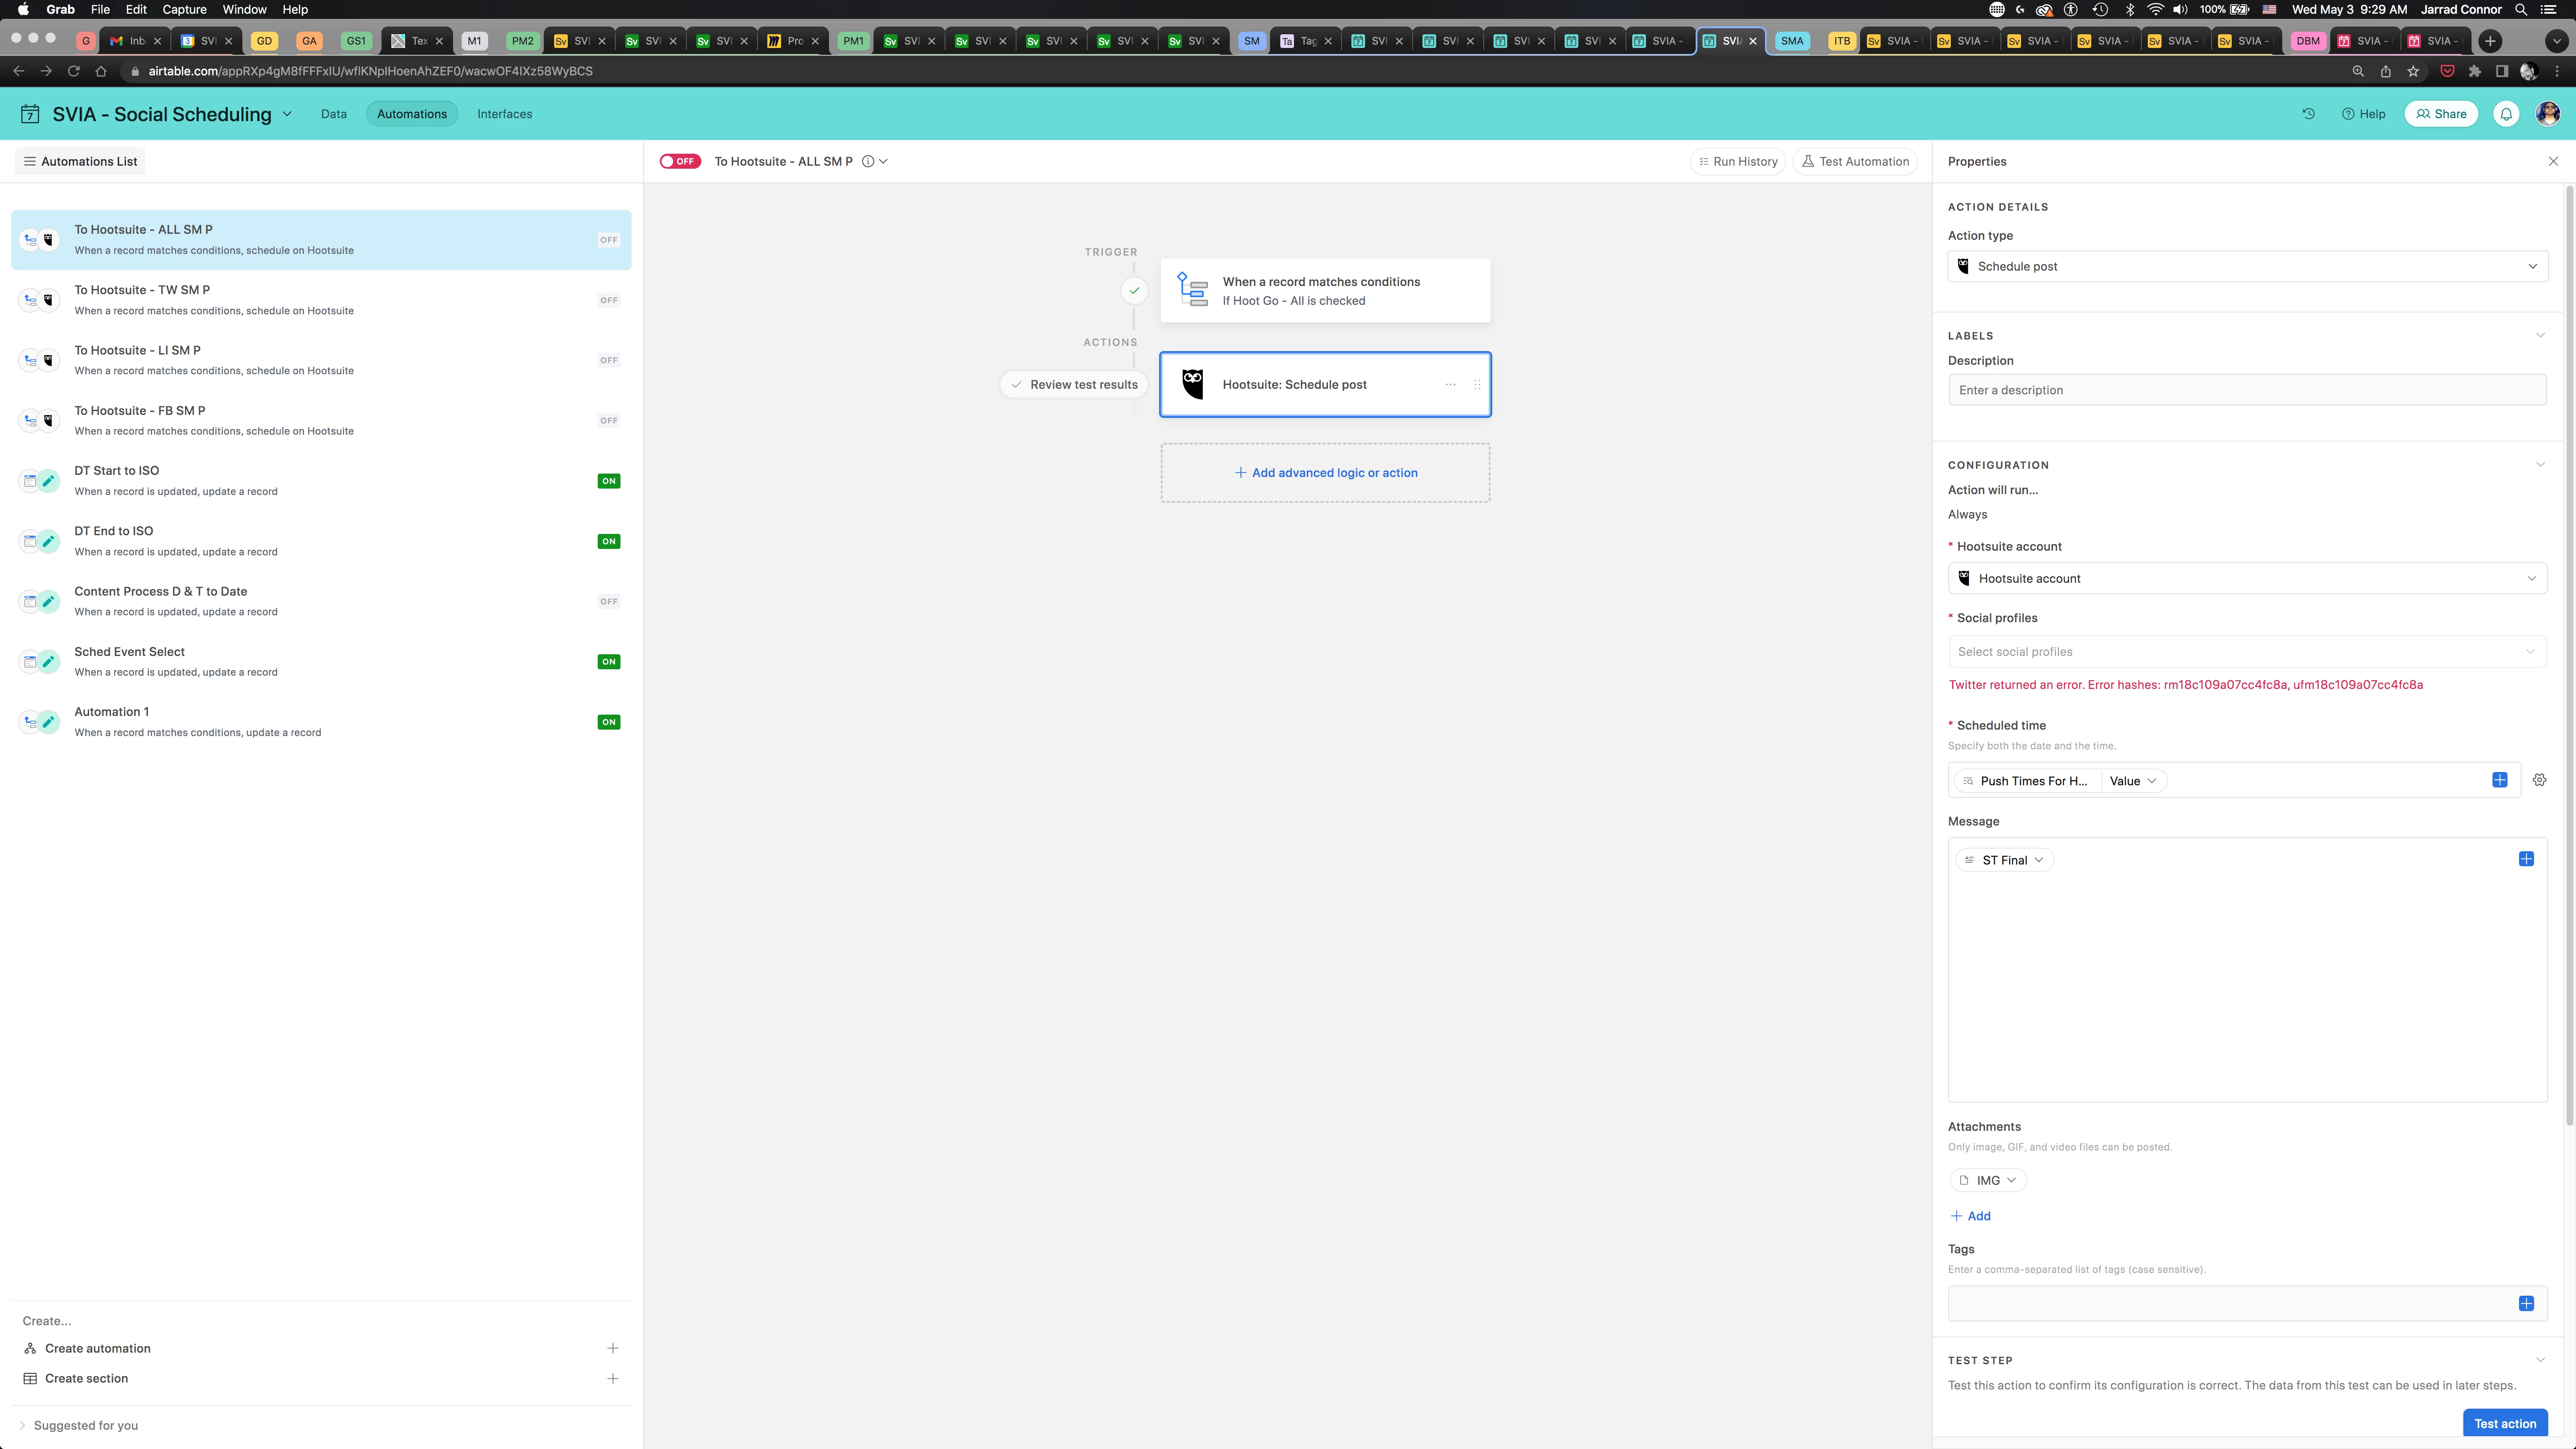The height and width of the screenshot is (1449, 2576).
Task: Toggle the ON badge for Sched Event Select
Action: point(608,662)
